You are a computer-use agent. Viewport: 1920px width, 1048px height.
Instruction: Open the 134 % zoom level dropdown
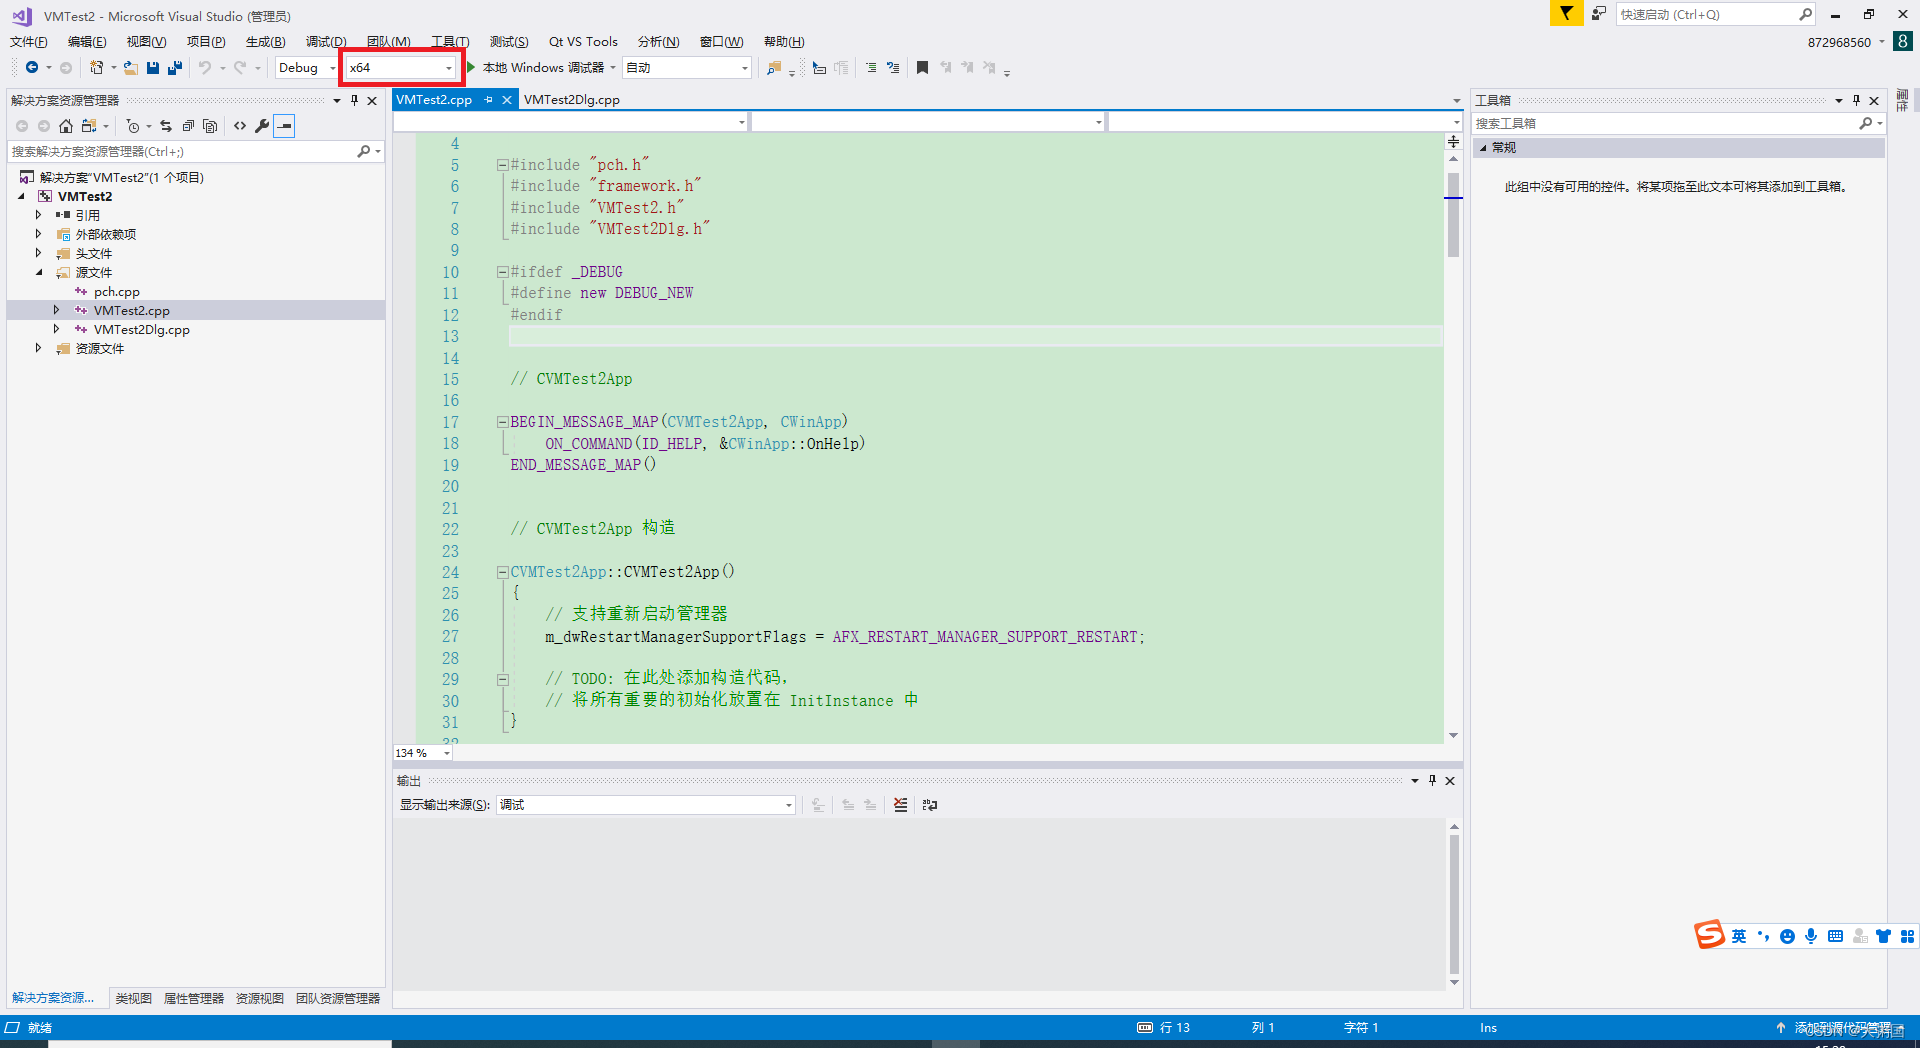(422, 753)
